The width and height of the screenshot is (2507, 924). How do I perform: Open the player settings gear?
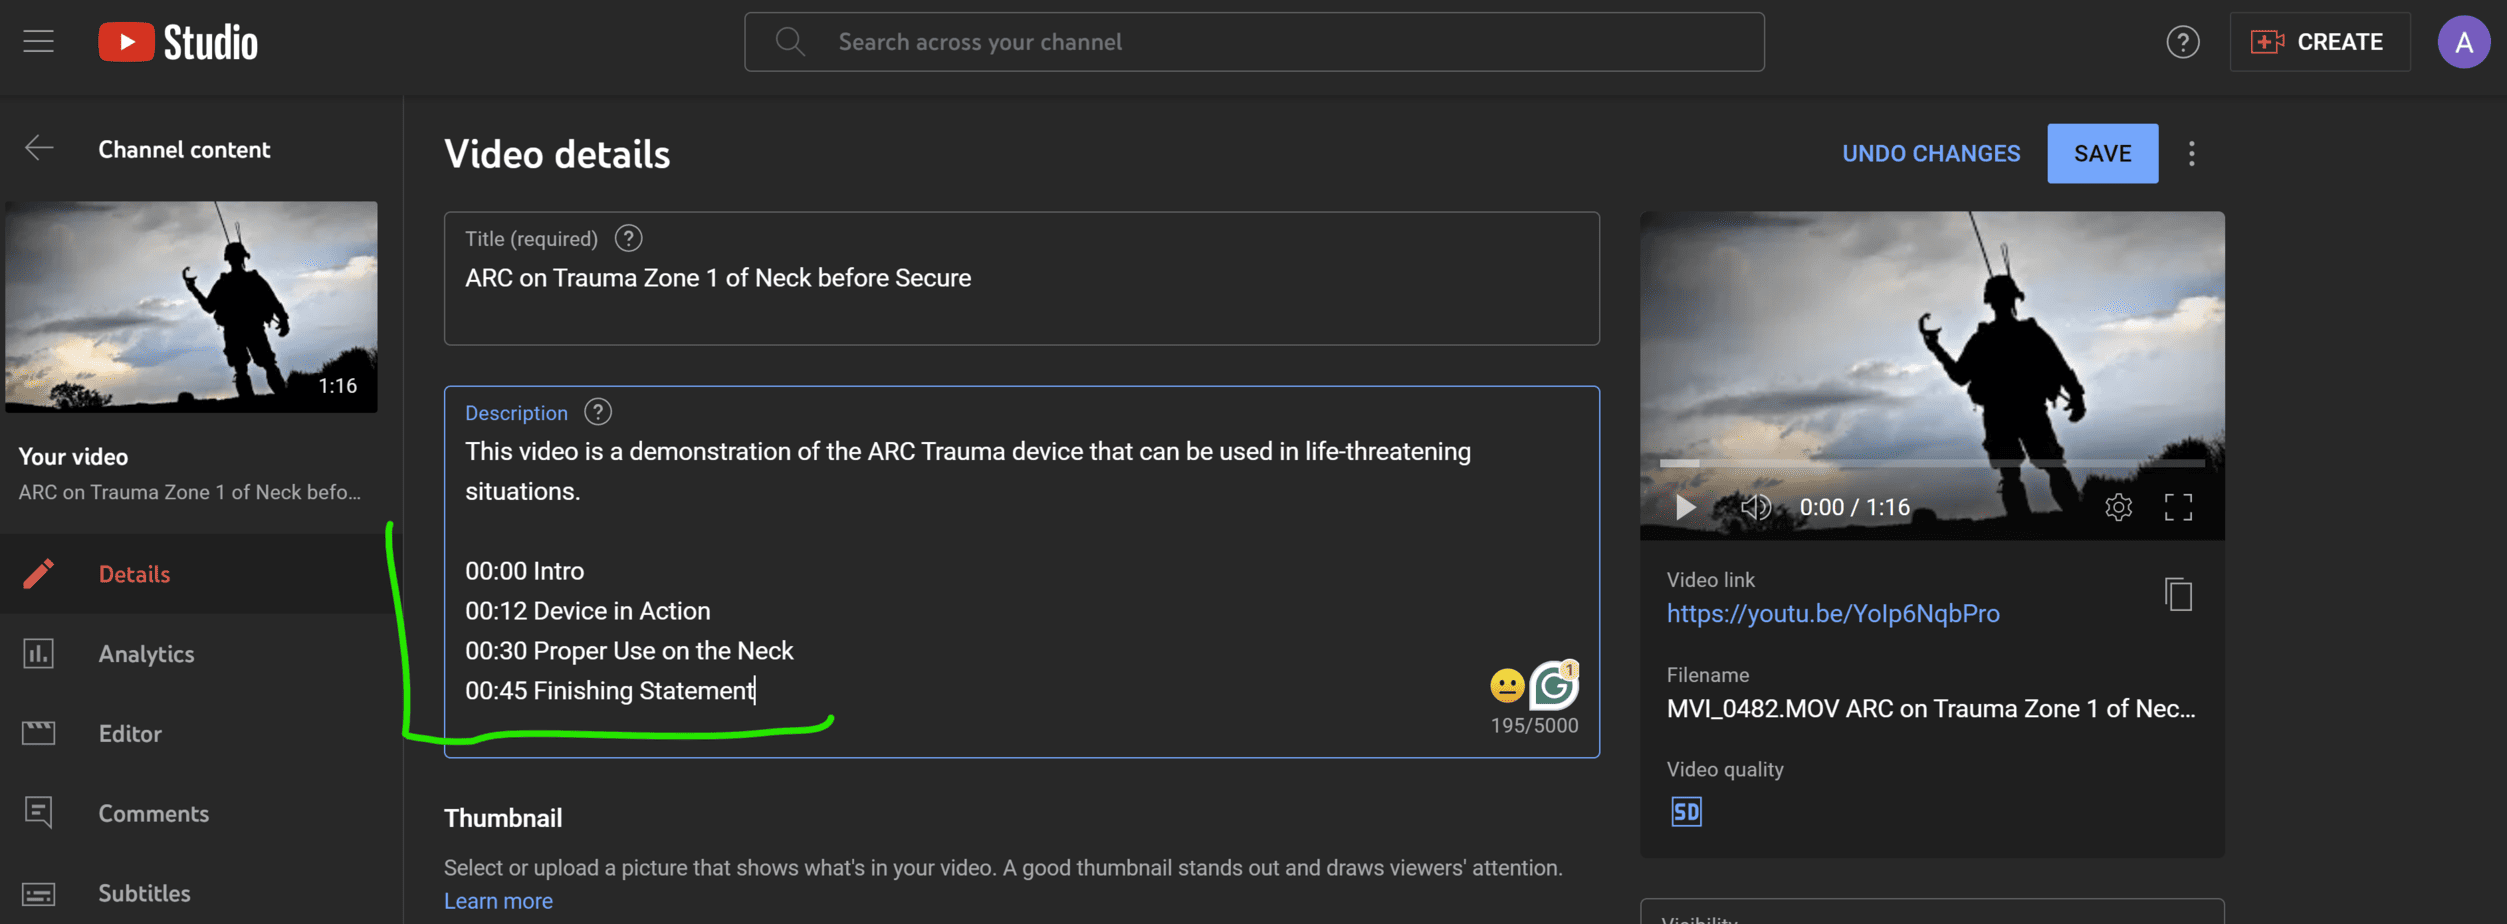coord(2118,507)
